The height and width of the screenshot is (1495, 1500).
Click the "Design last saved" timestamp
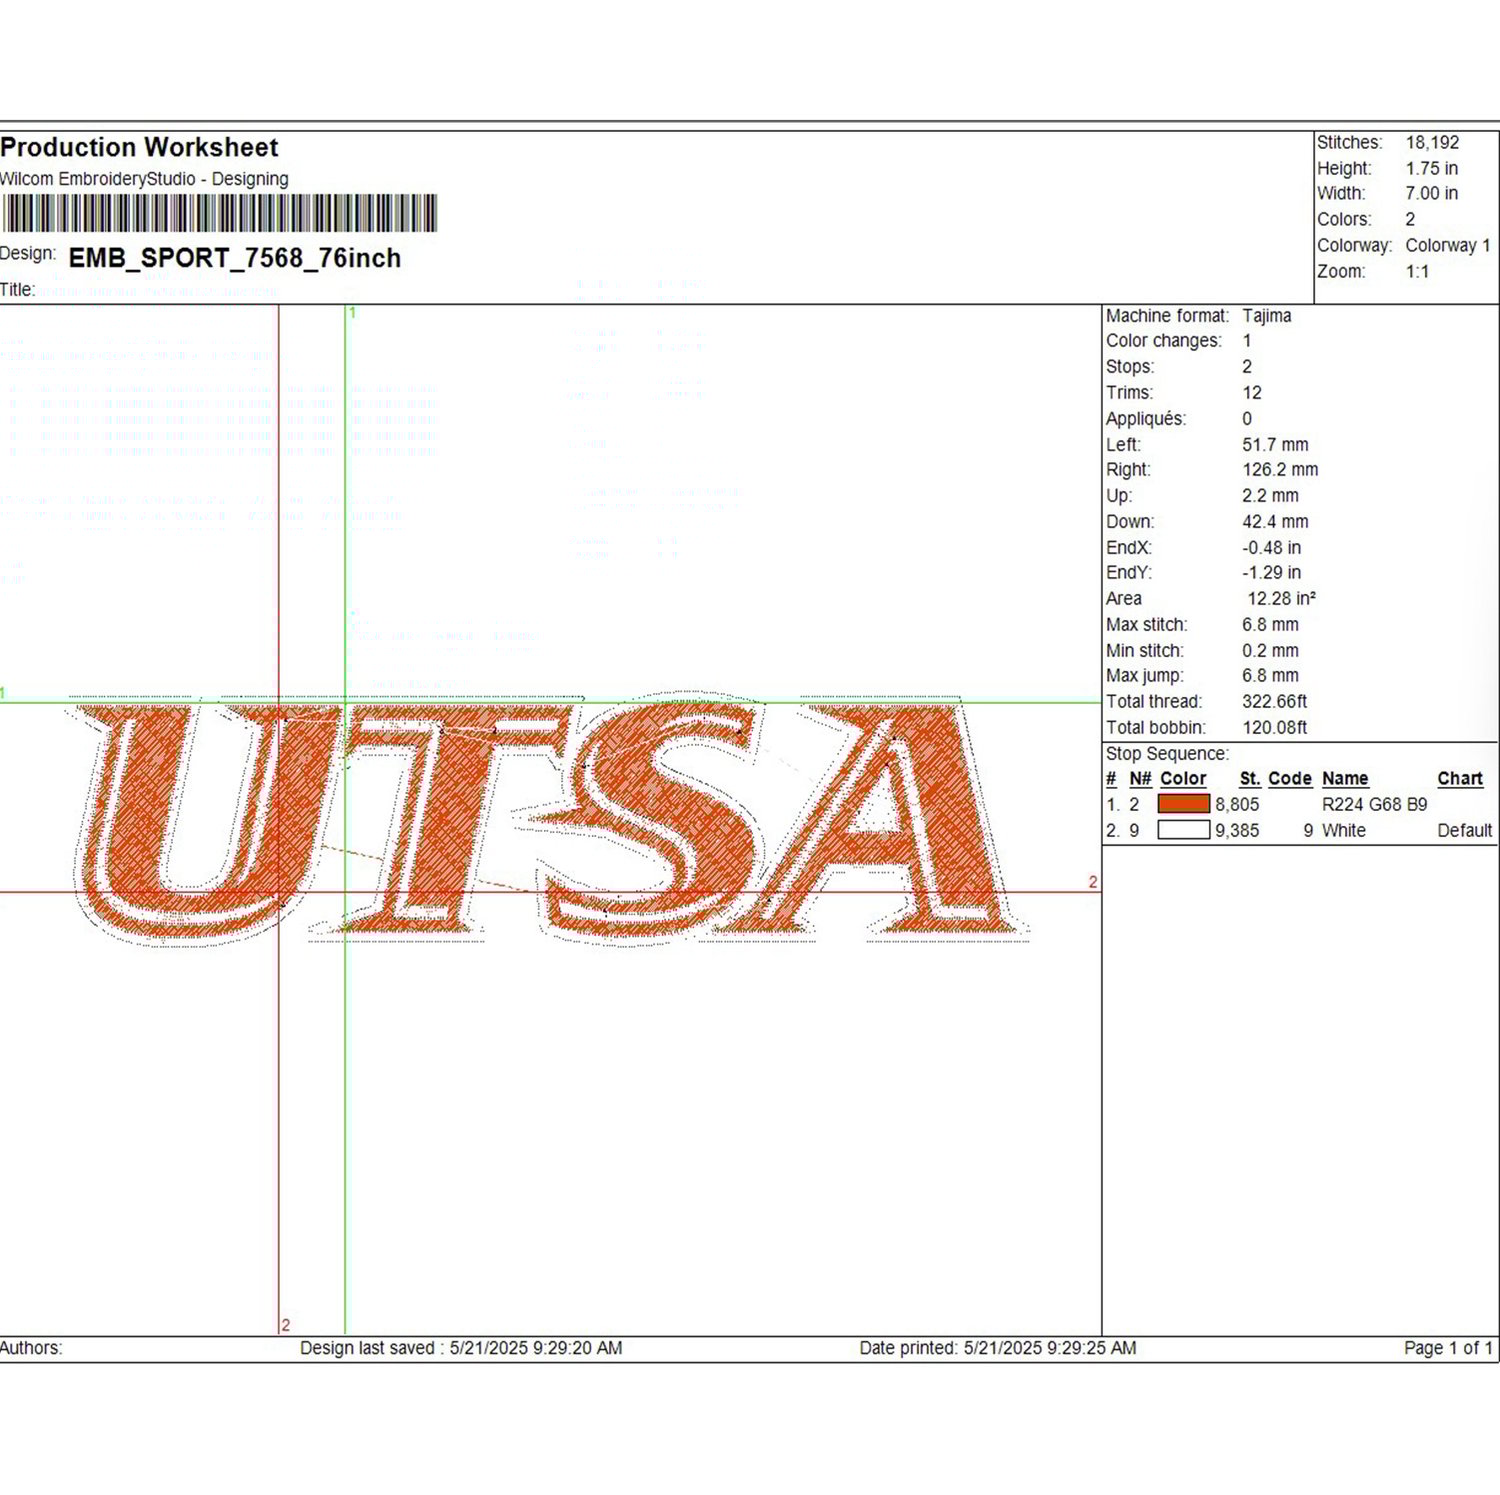461,1348
